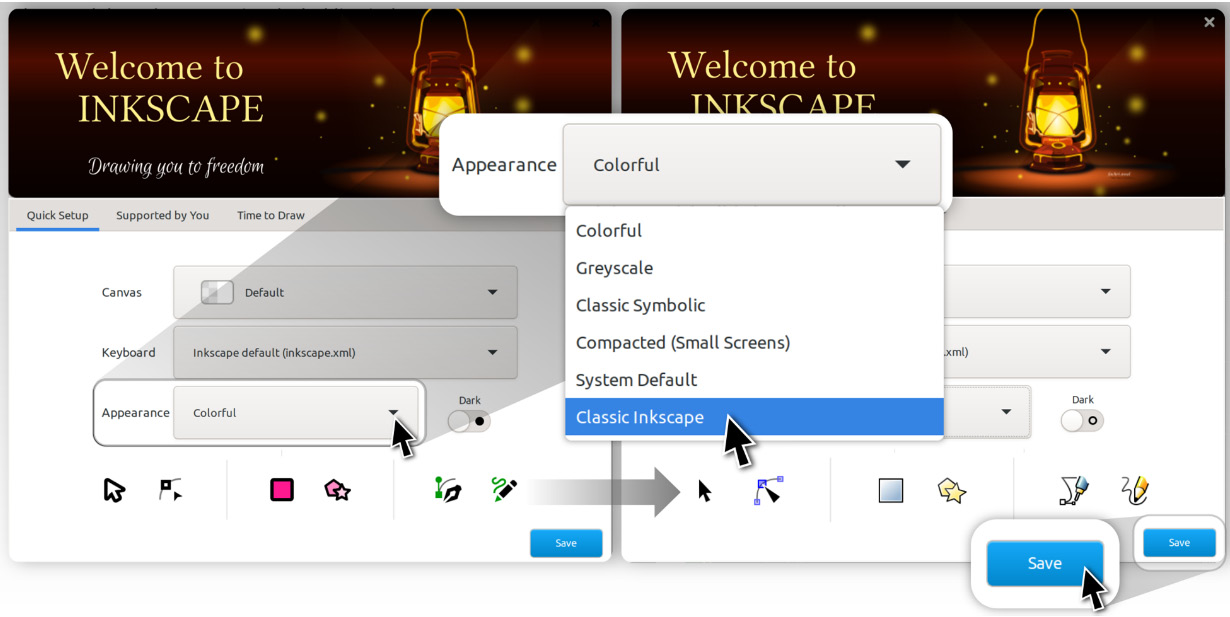Screen dimensions: 1230x617
Task: Open the Appearance dropdown arrow in right dialog
Action: 1006,412
